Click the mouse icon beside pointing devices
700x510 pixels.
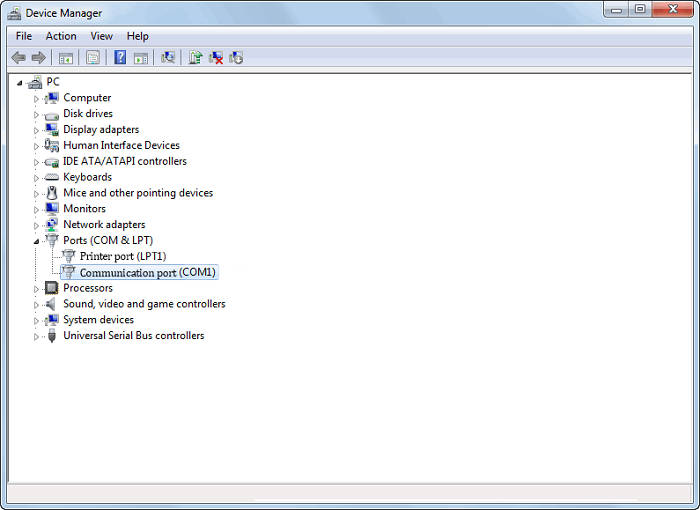click(x=52, y=193)
